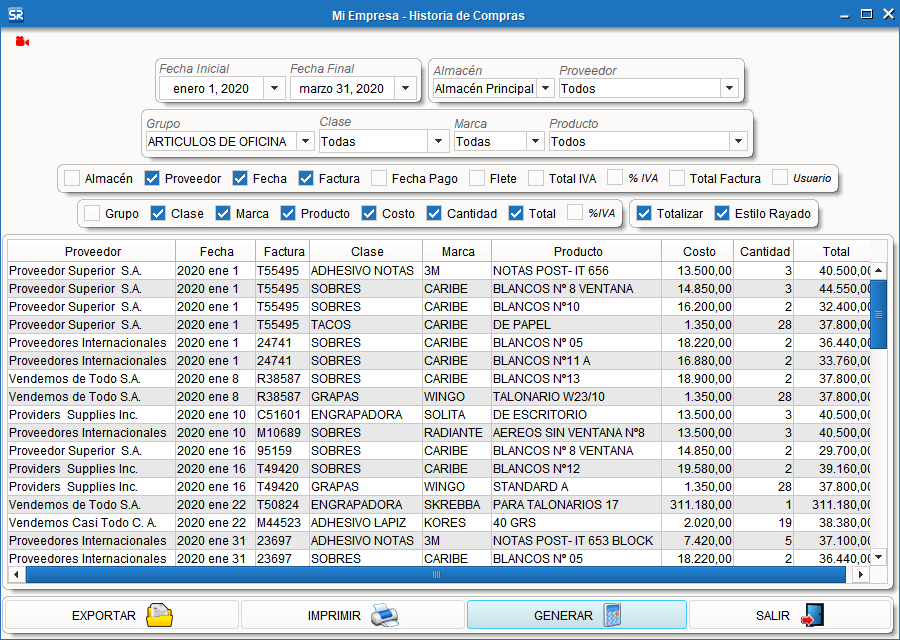Uncheck the Costo checkbox

point(369,214)
